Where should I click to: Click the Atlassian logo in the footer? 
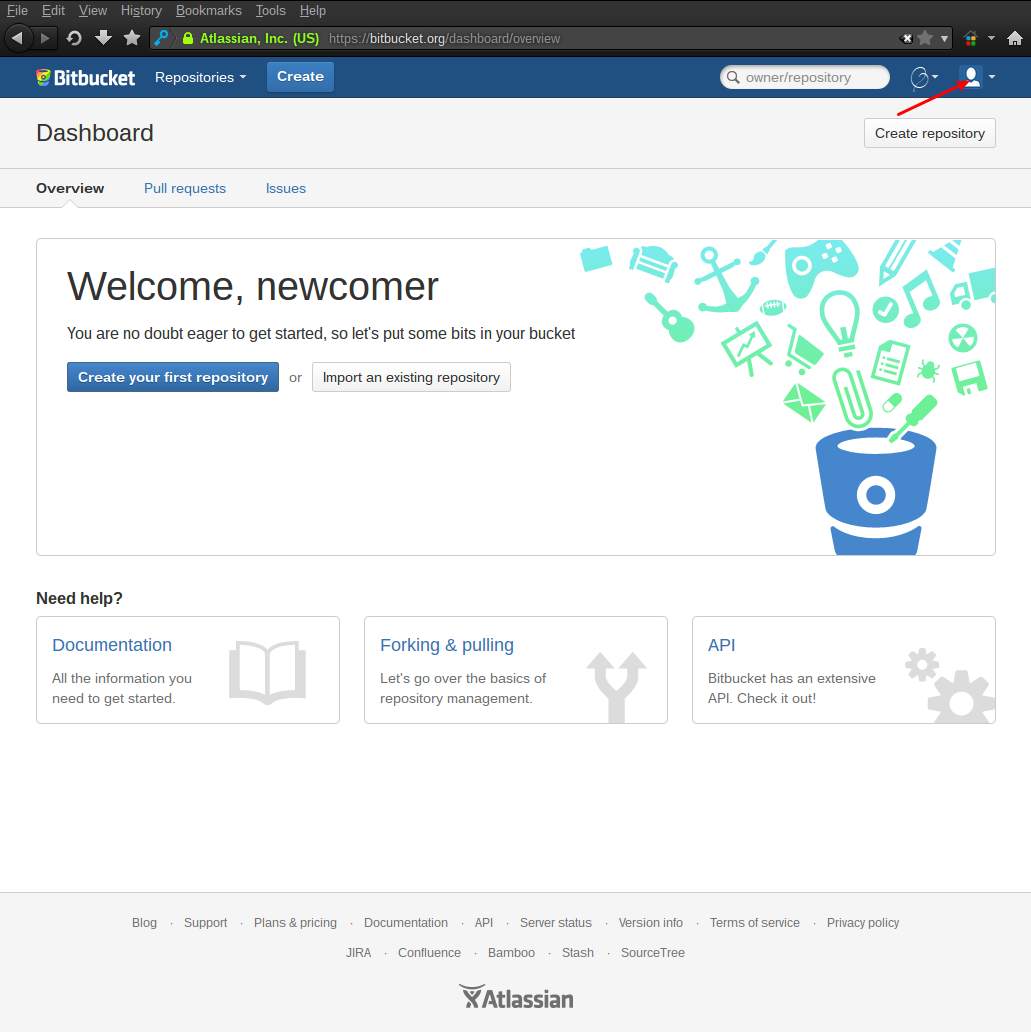516,996
